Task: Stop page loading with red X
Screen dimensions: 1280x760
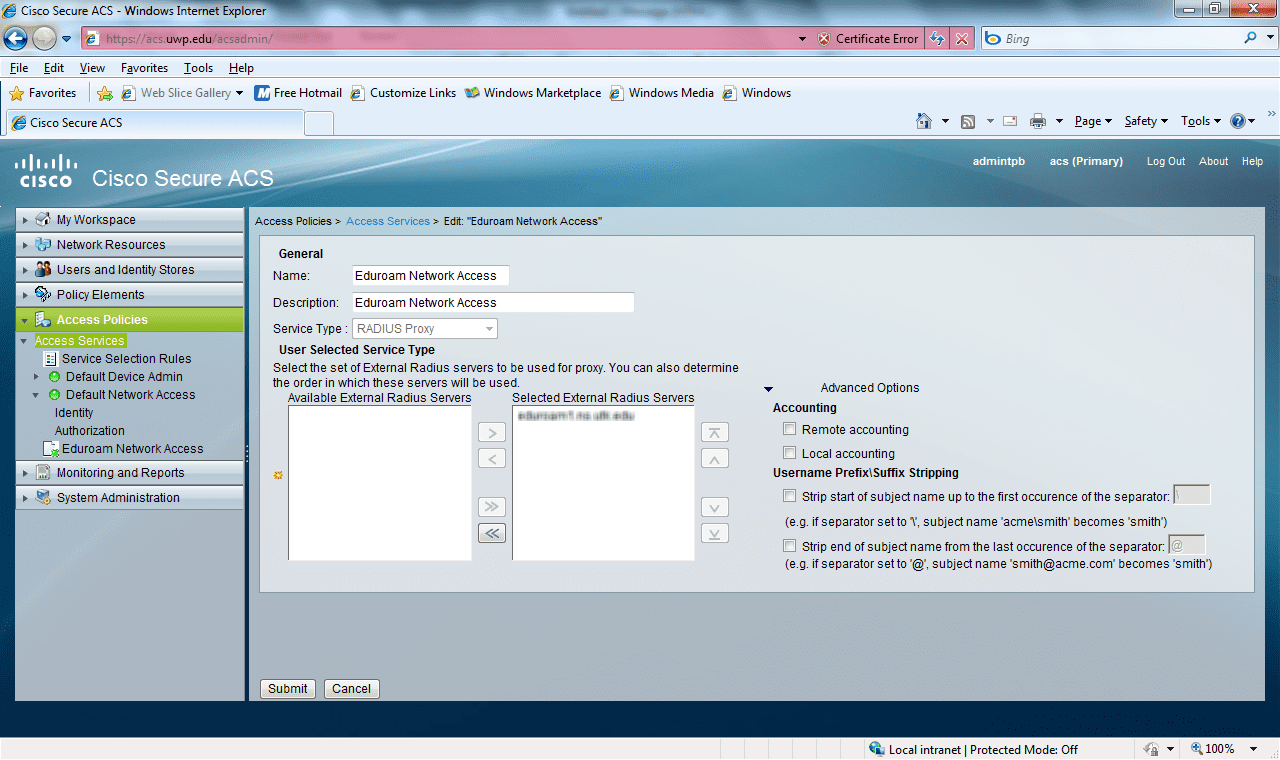Action: pos(962,39)
